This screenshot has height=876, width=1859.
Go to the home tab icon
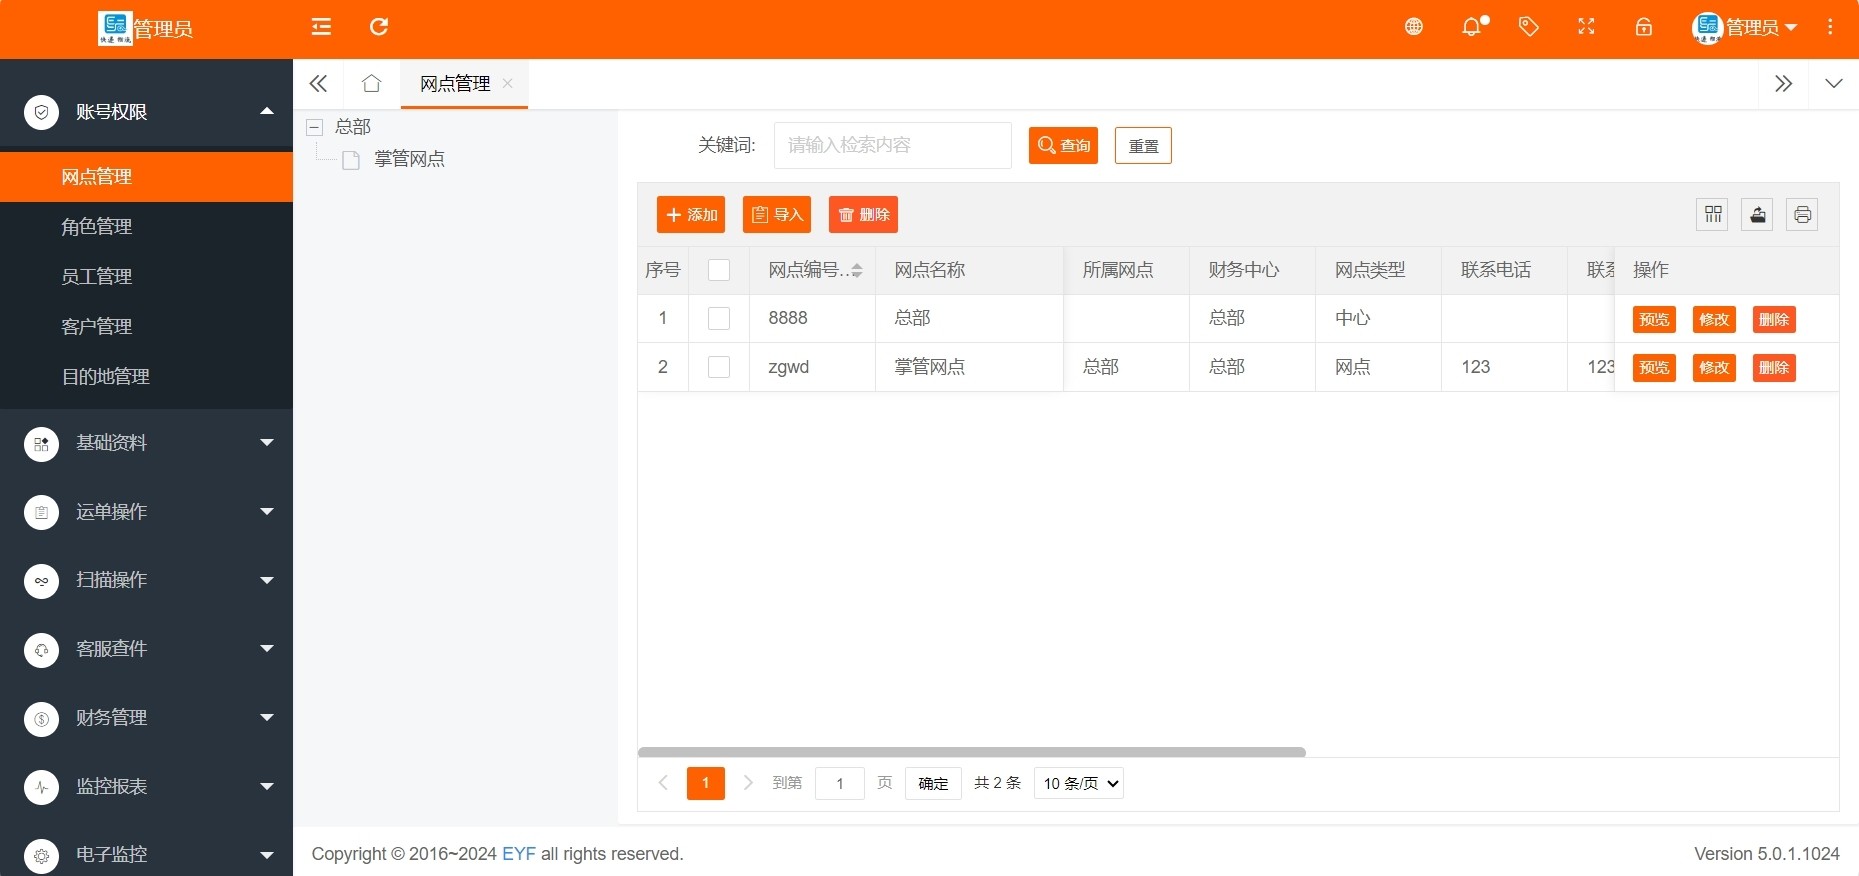pos(371,84)
